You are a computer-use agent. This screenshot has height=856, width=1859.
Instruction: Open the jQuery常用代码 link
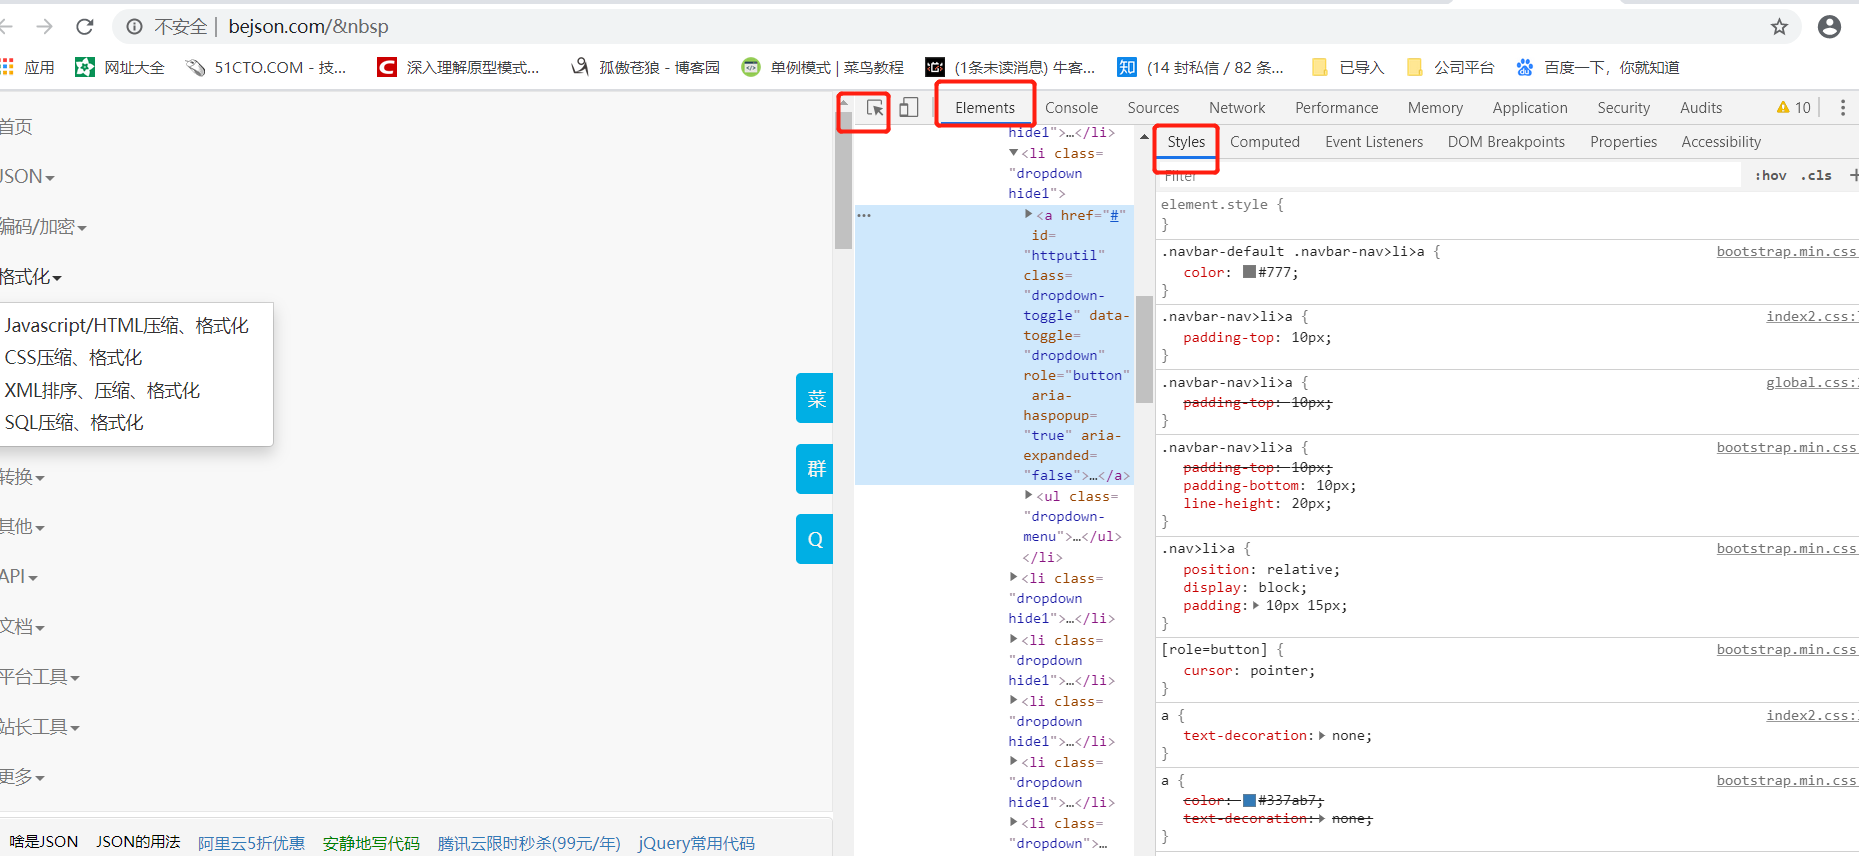[x=697, y=843]
